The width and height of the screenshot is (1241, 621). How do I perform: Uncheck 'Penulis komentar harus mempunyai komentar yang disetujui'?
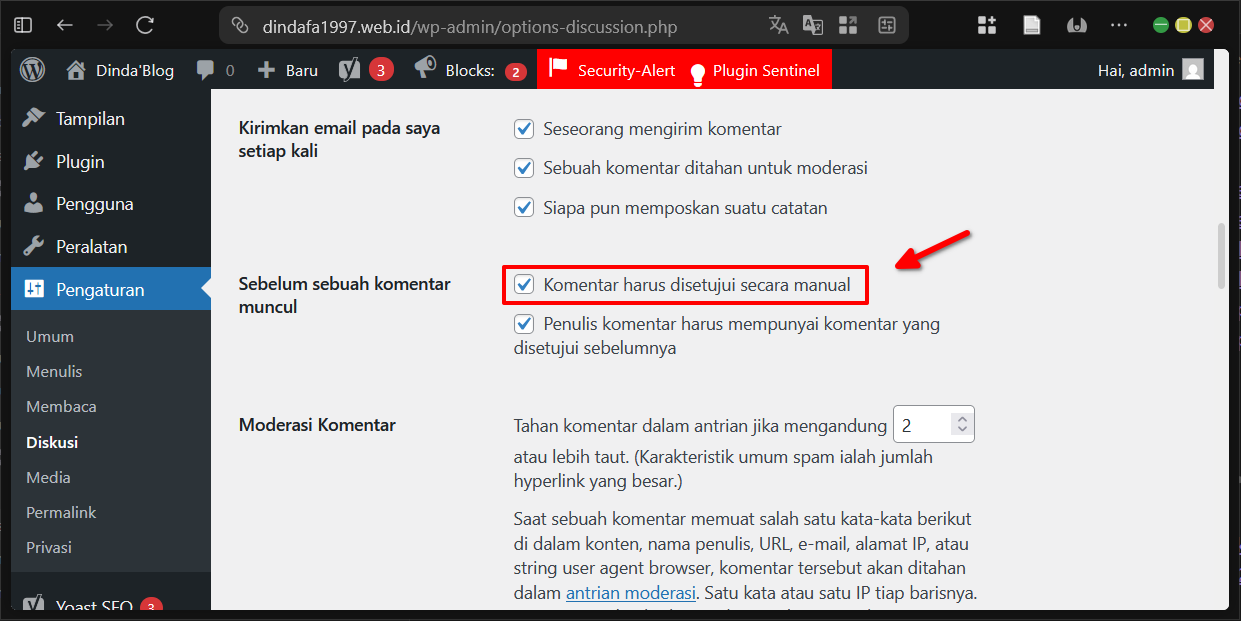point(524,323)
